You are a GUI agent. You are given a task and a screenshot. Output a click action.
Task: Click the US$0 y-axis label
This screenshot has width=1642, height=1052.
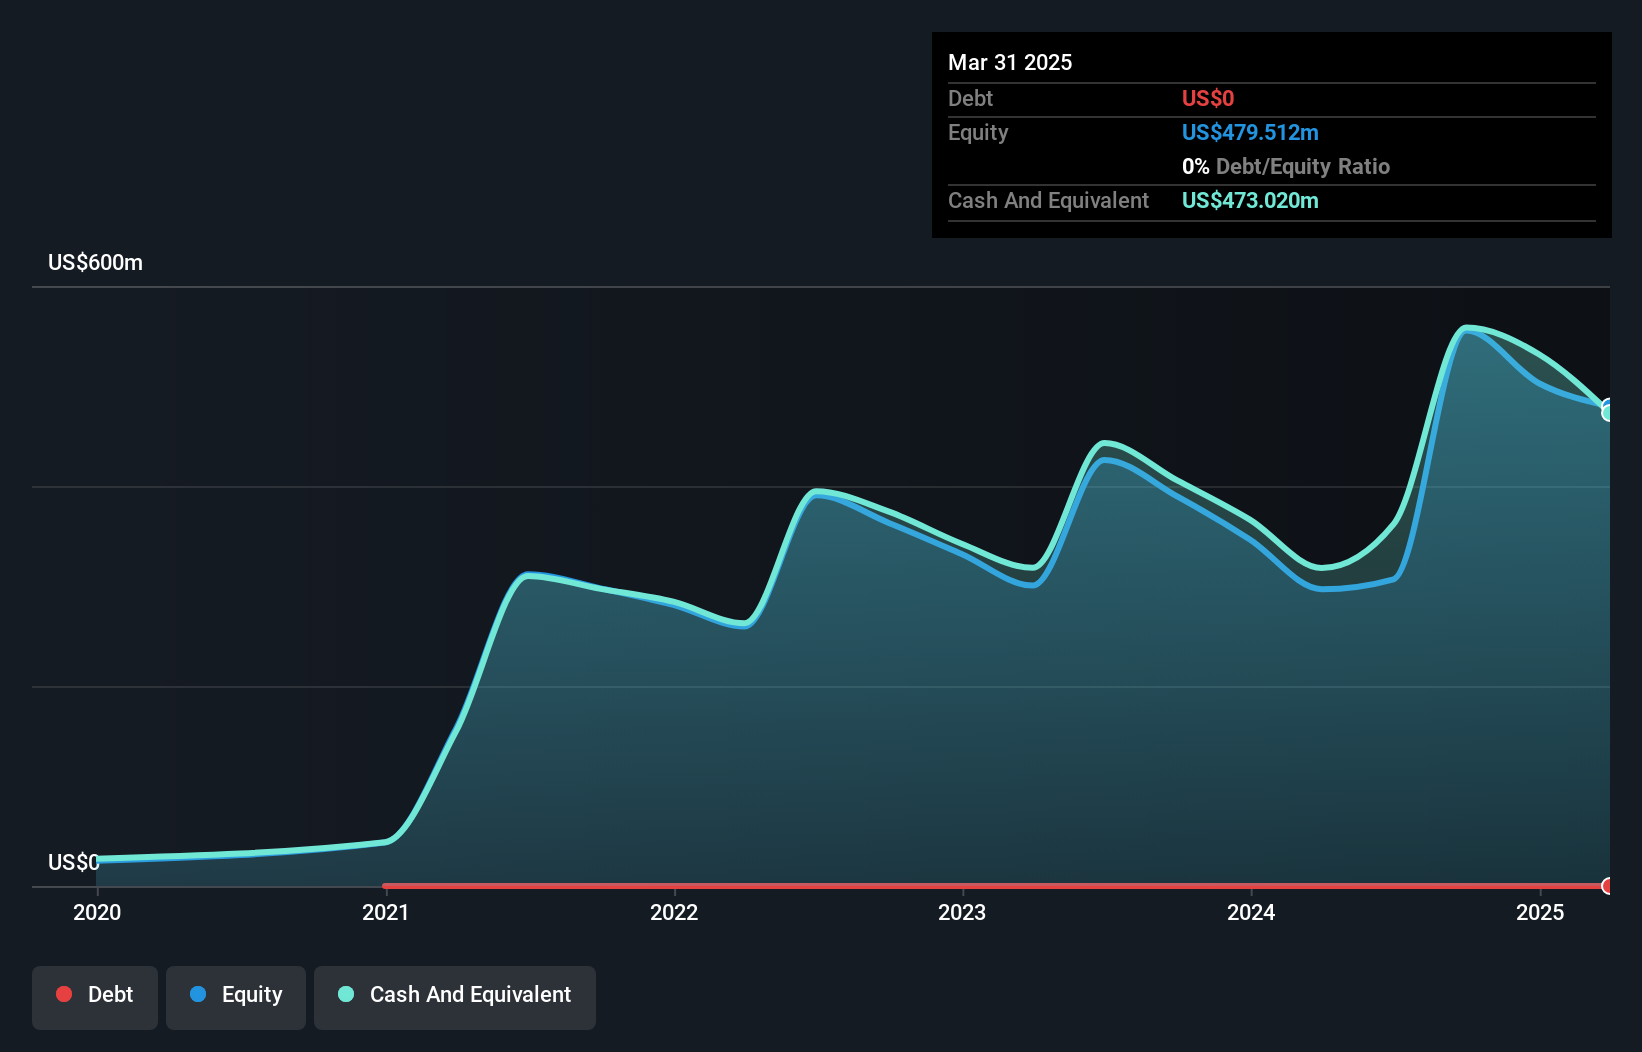coord(74,862)
